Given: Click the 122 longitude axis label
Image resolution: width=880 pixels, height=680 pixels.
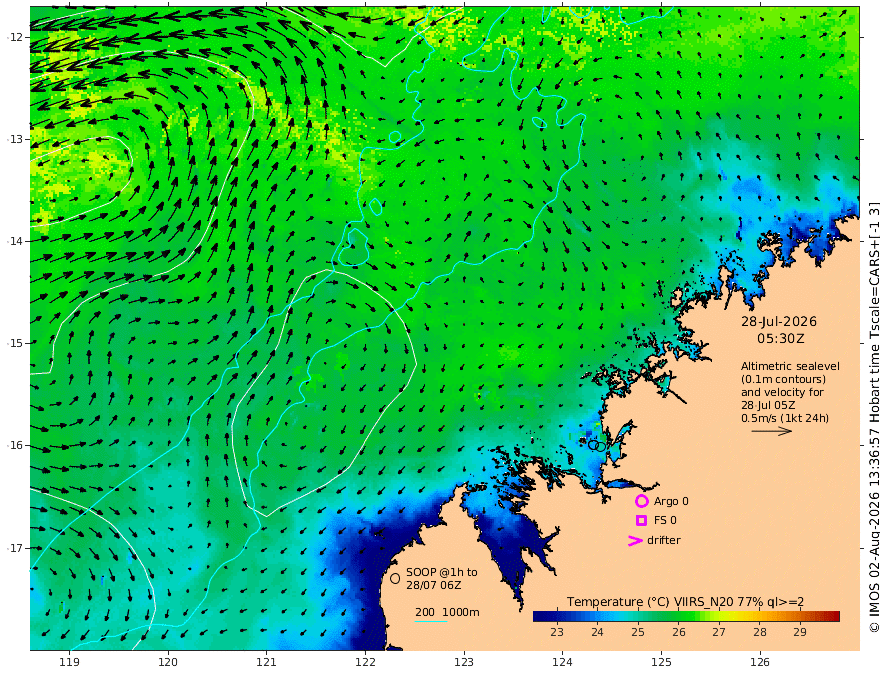Looking at the screenshot, I should (x=365, y=663).
